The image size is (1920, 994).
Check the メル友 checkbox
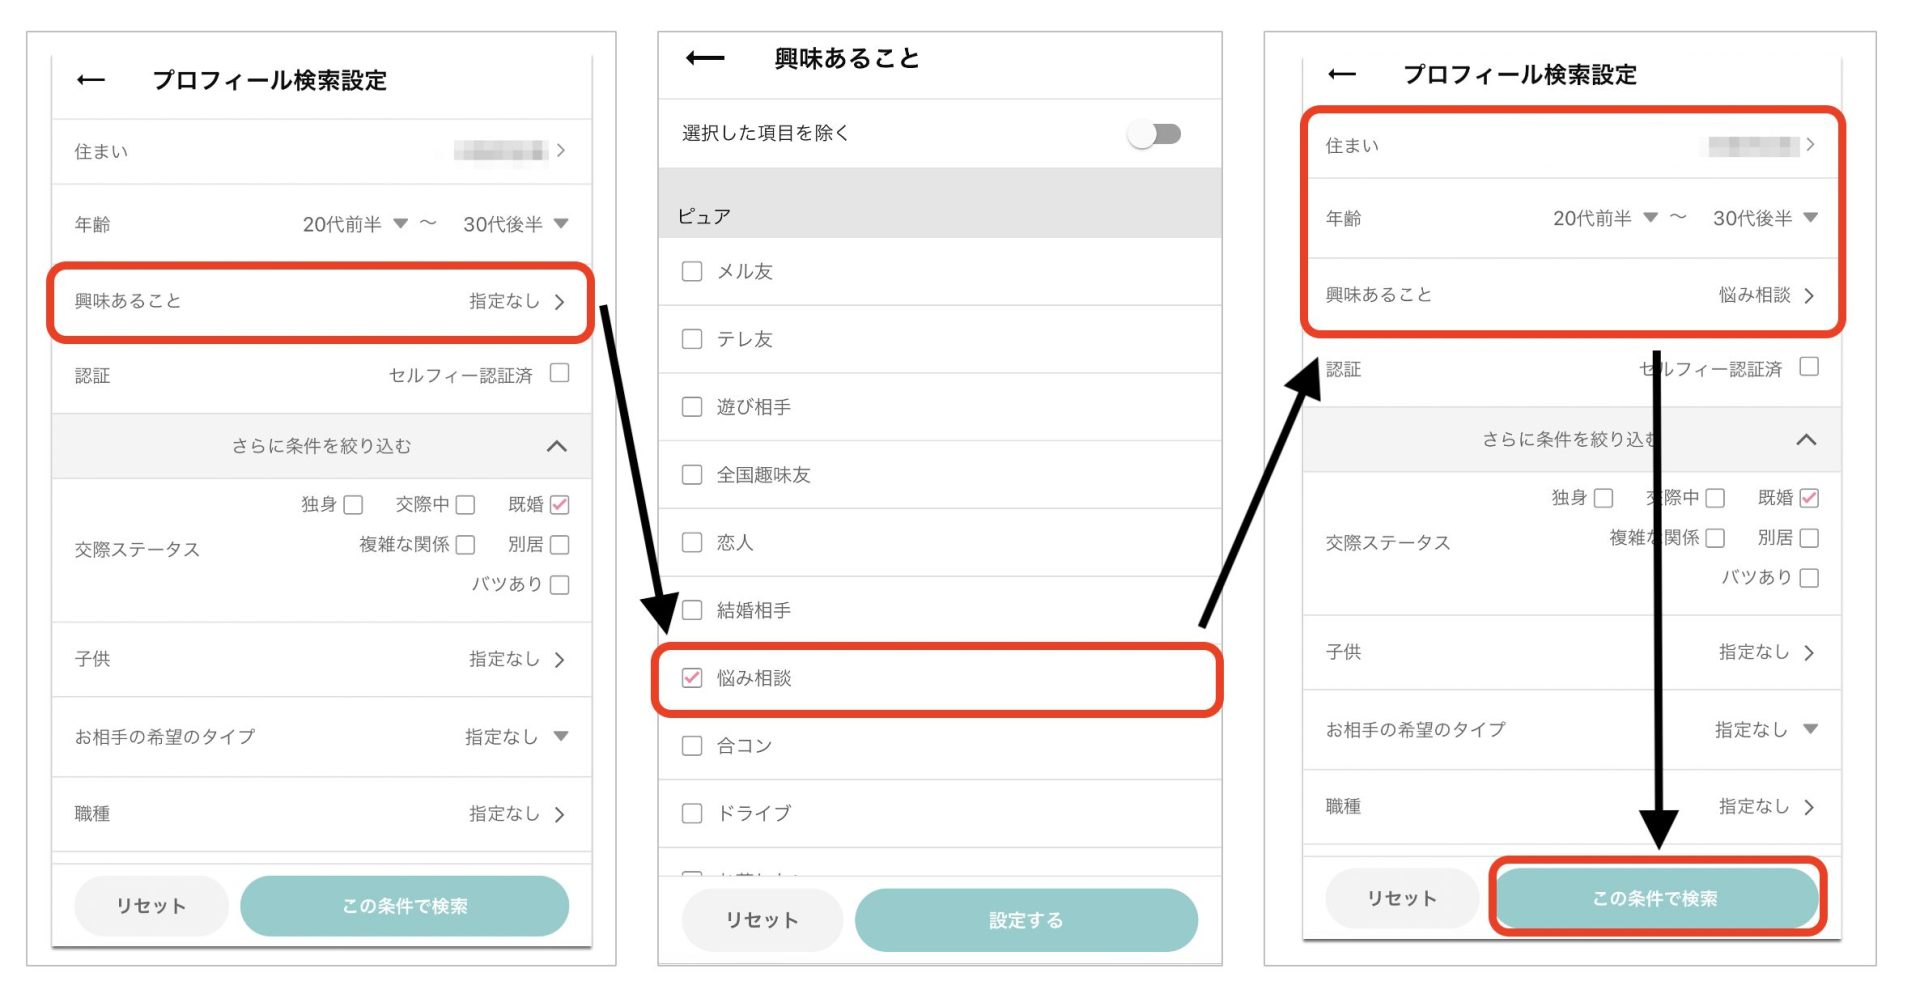point(692,271)
